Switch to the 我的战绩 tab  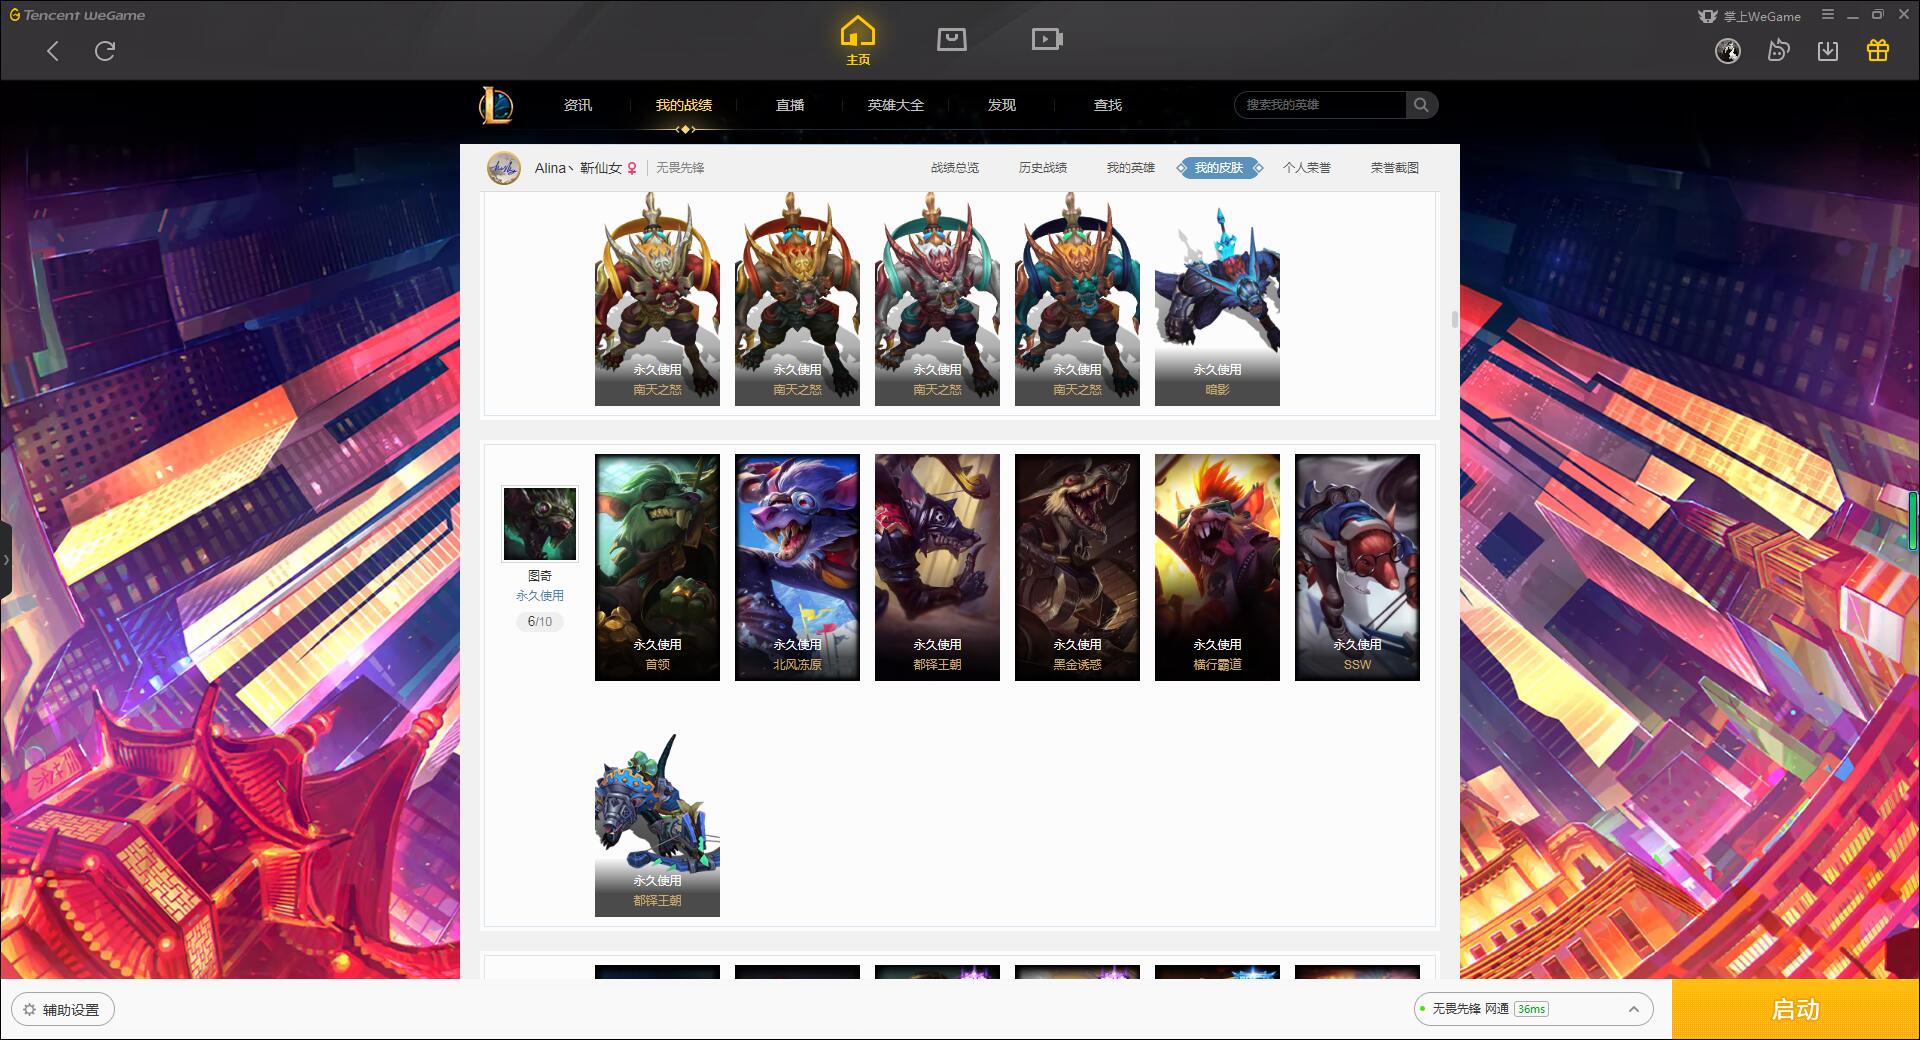(684, 105)
